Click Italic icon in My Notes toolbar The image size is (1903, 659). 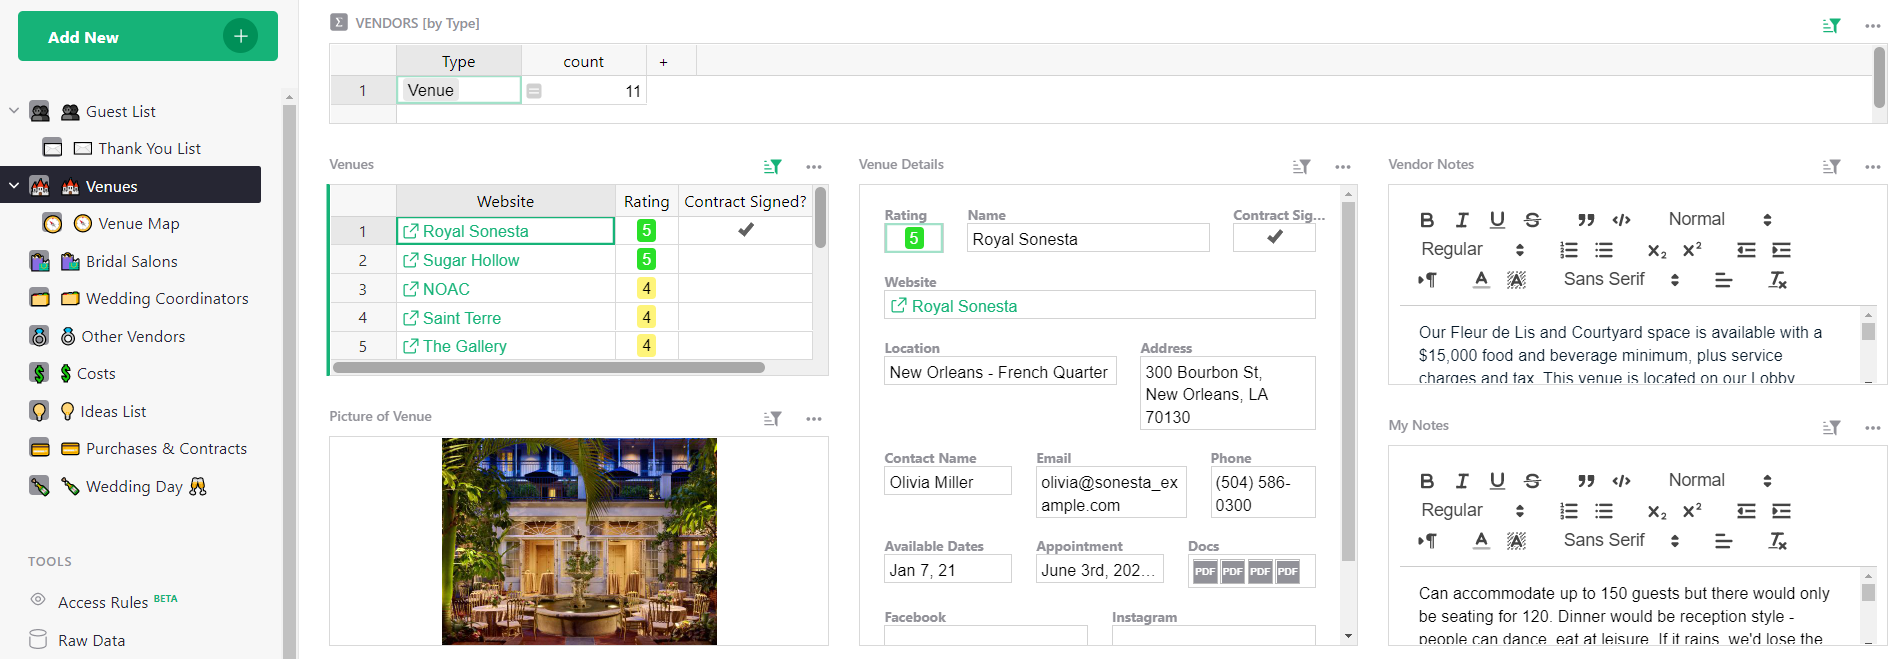tap(1462, 481)
